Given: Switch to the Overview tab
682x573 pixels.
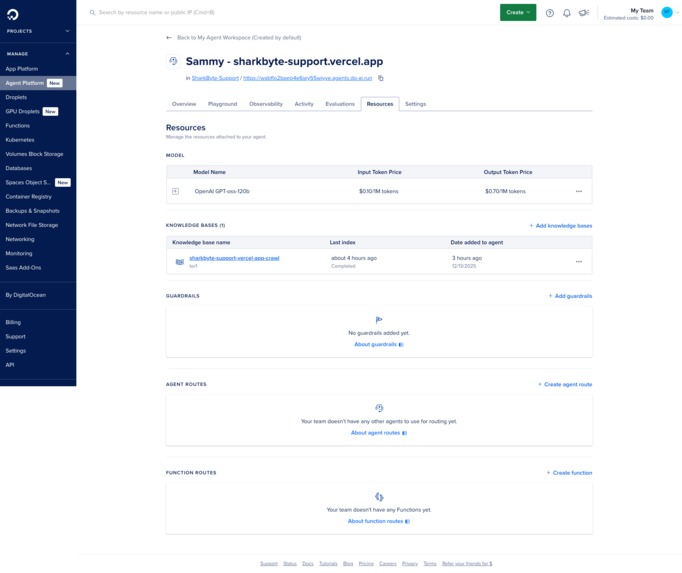Looking at the screenshot, I should point(184,104).
